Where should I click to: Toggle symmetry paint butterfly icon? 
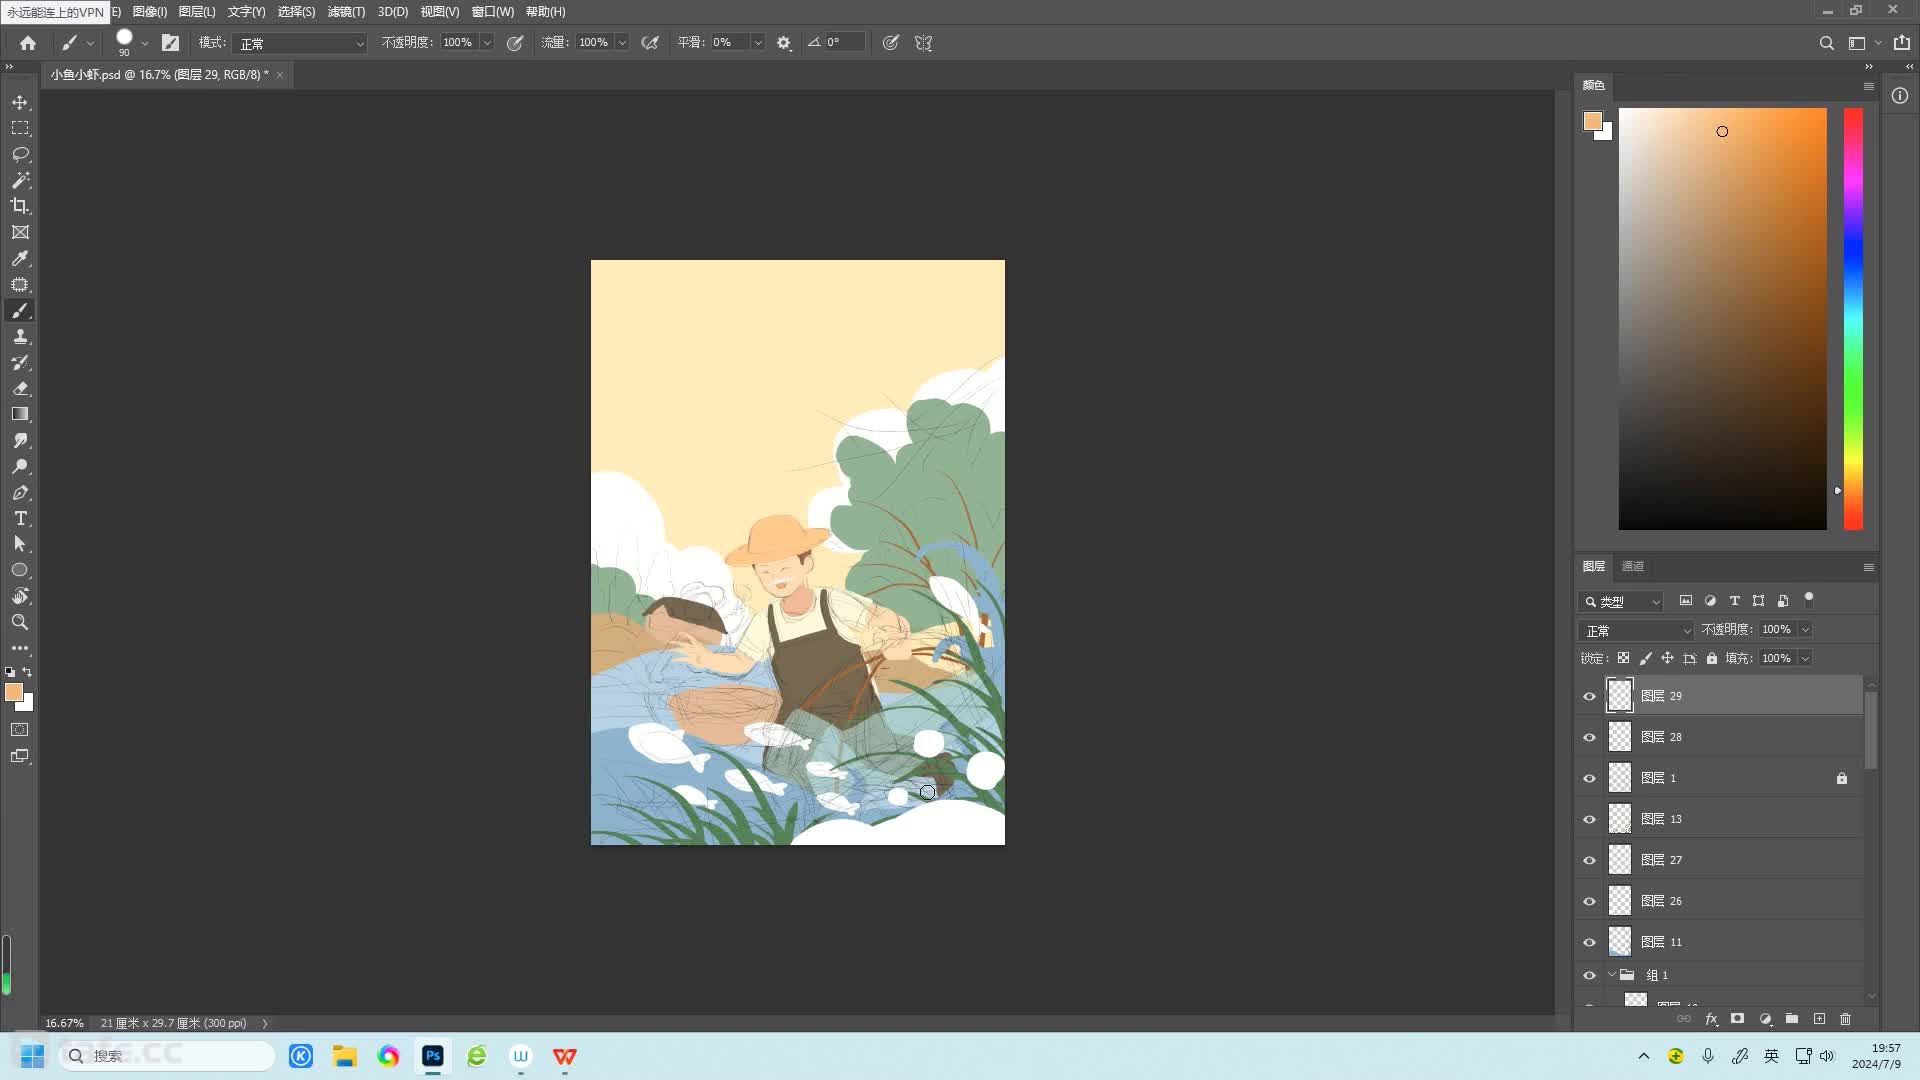pos(923,43)
